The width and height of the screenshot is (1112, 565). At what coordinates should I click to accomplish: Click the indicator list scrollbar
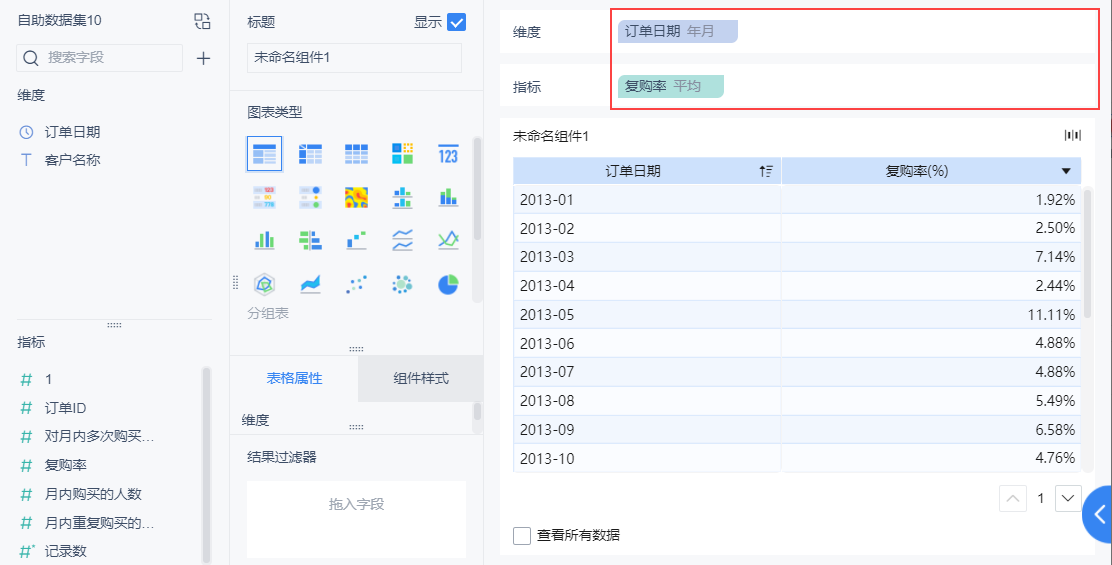(x=206, y=464)
